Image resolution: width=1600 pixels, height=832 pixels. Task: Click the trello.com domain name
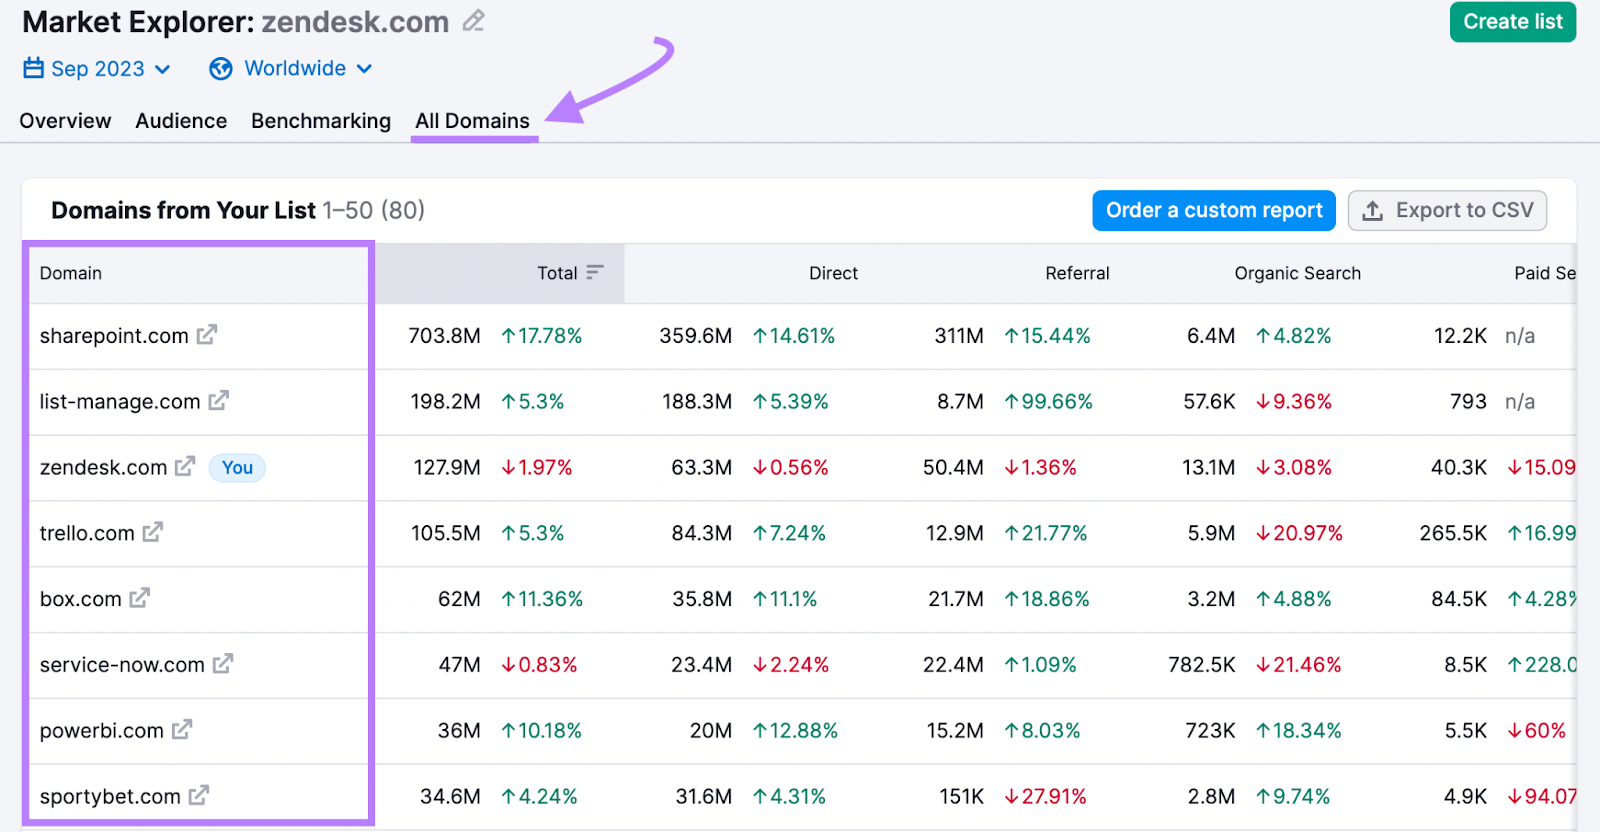pos(87,534)
